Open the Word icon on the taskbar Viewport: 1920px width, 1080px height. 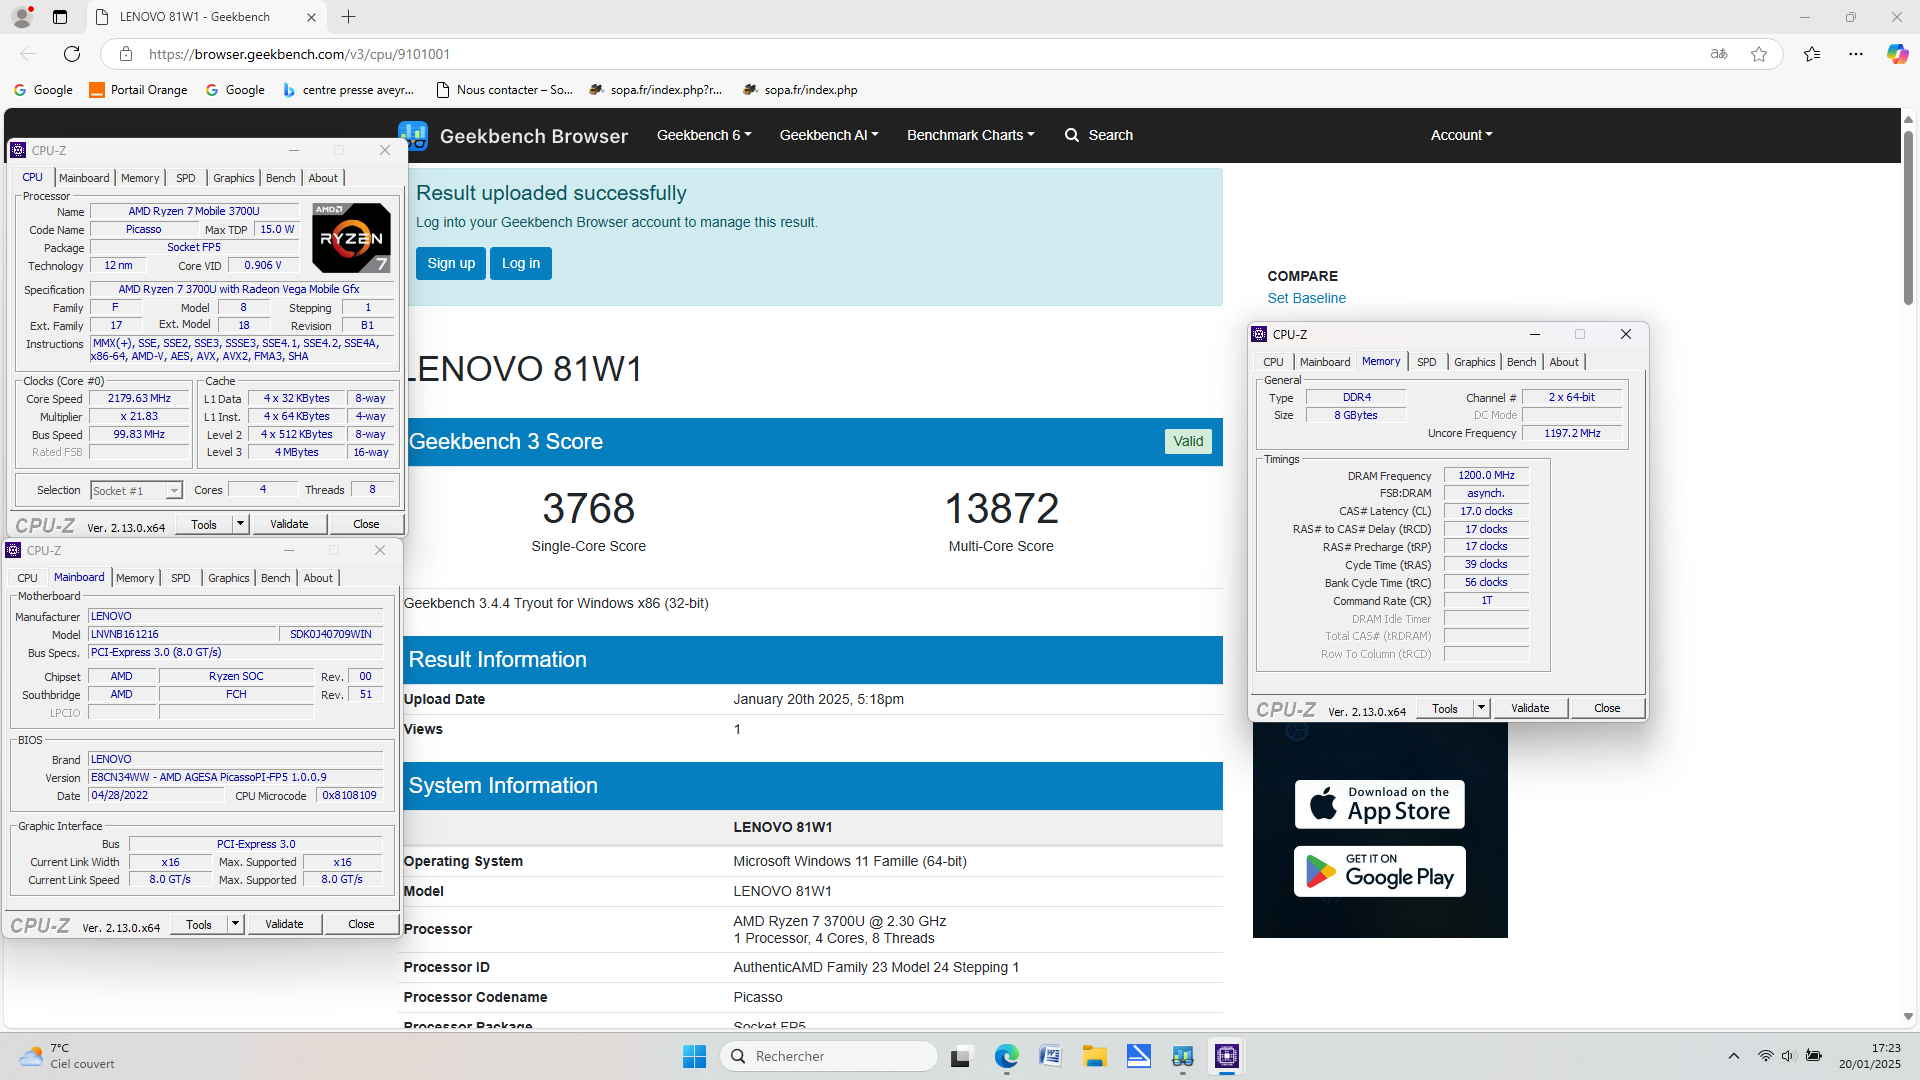tap(1050, 1056)
